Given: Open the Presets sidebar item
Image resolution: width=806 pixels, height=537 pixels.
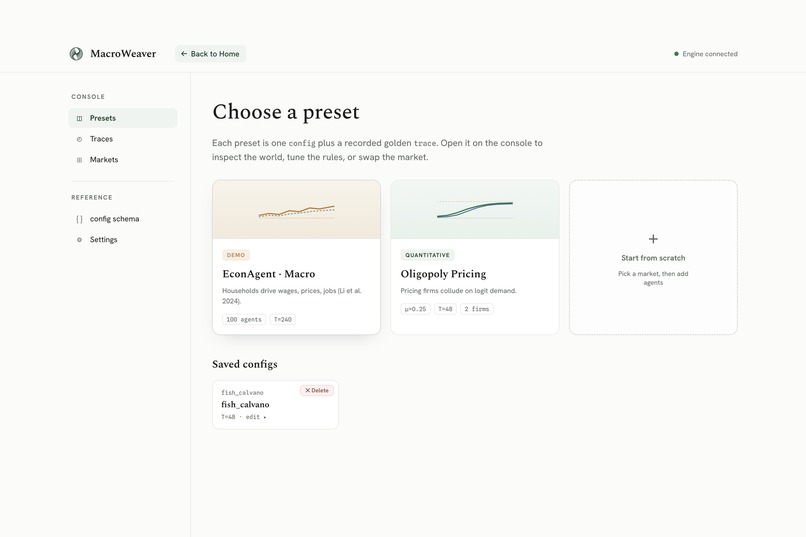Looking at the screenshot, I should 123,118.
